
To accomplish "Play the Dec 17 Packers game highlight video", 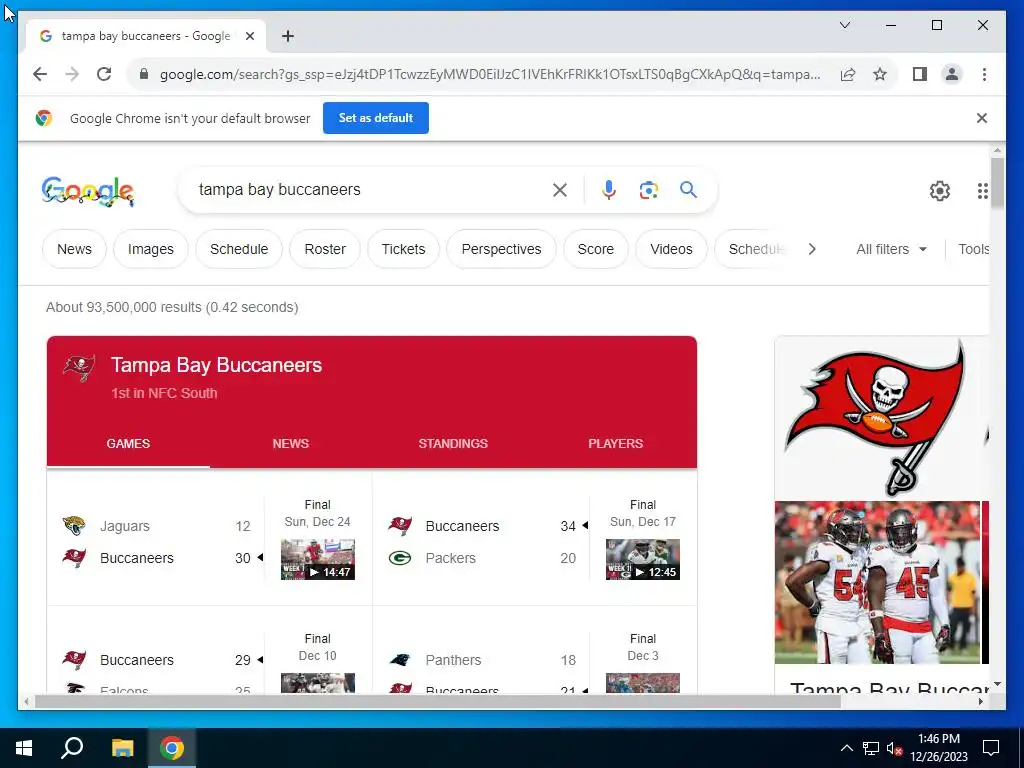I will [643, 559].
